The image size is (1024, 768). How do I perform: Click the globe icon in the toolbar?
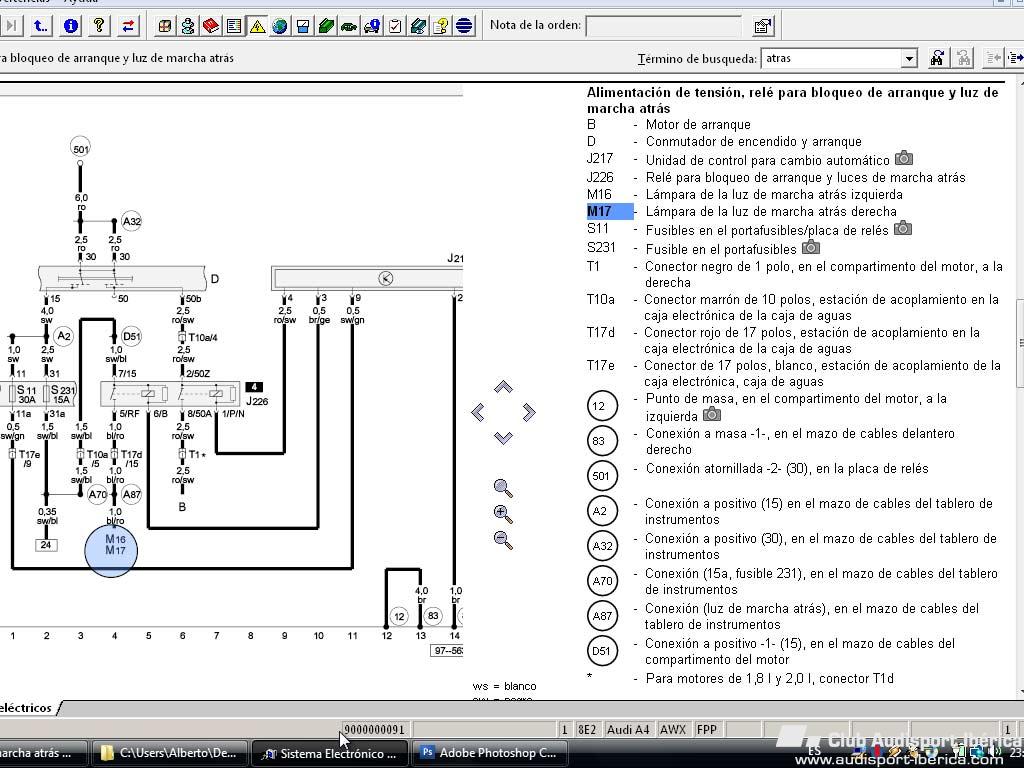pos(280,26)
